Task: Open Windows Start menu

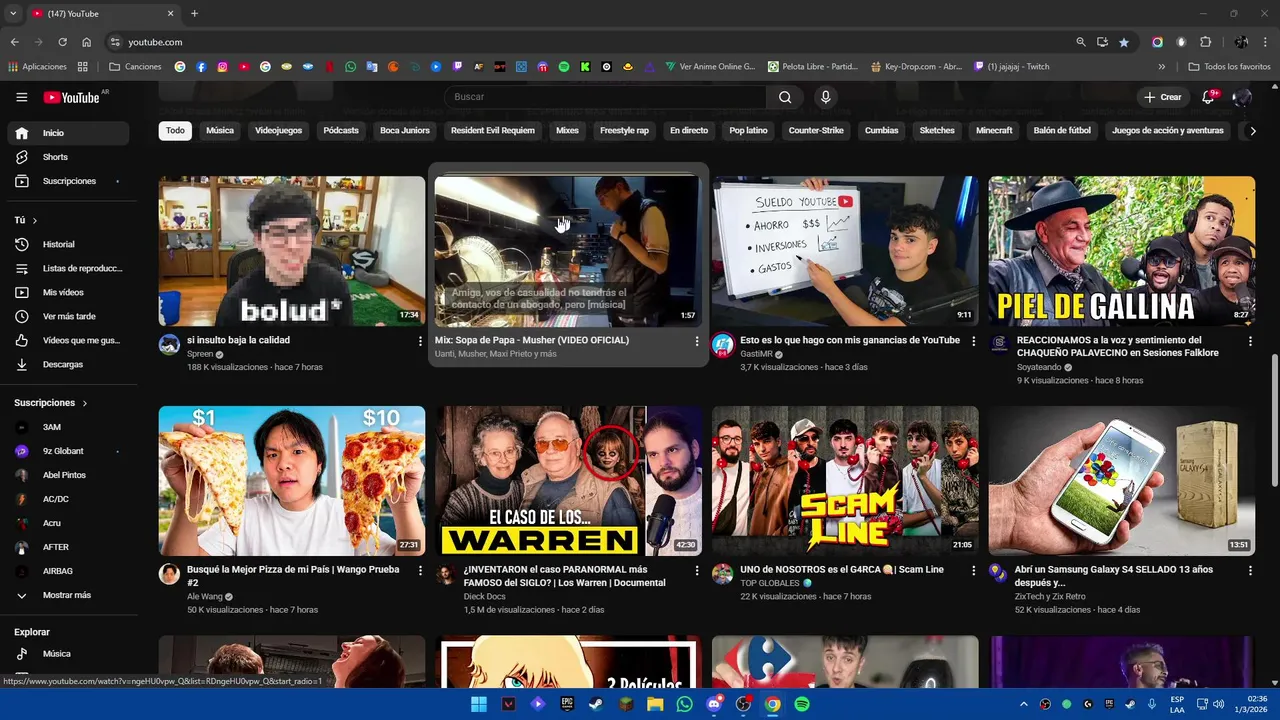Action: (479, 704)
